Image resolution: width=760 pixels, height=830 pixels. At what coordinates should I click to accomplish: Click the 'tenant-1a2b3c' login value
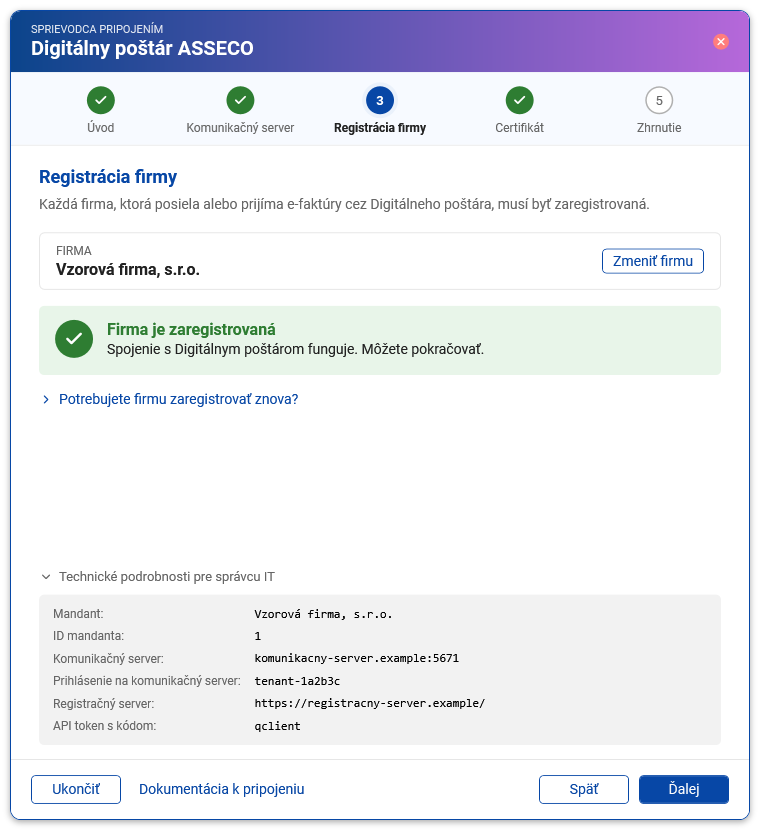(297, 681)
